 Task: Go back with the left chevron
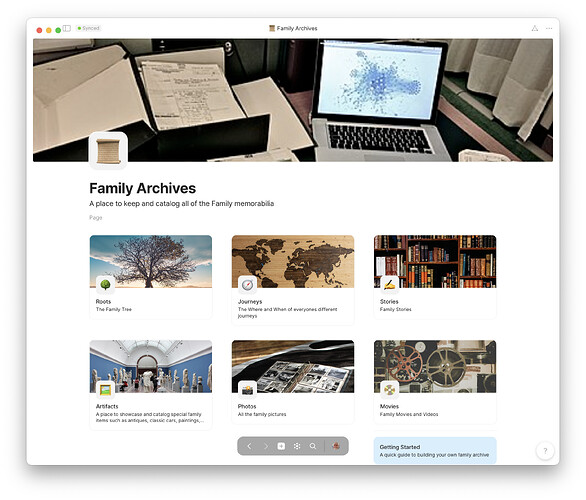249,446
